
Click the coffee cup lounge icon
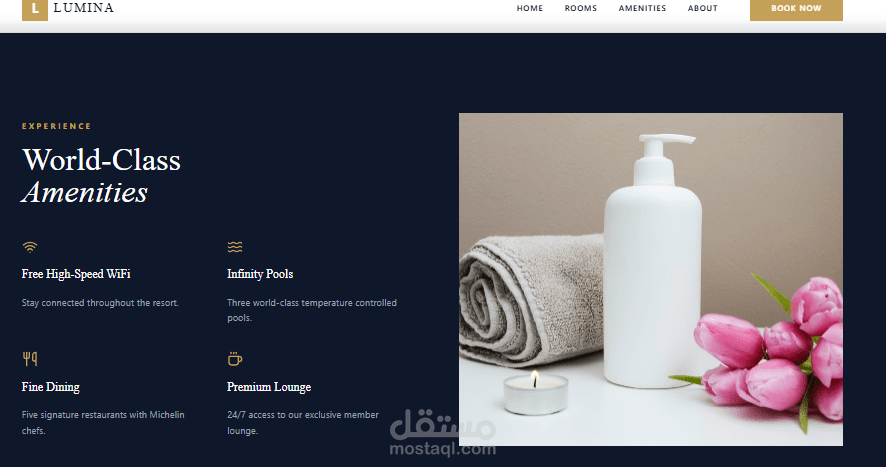234,358
